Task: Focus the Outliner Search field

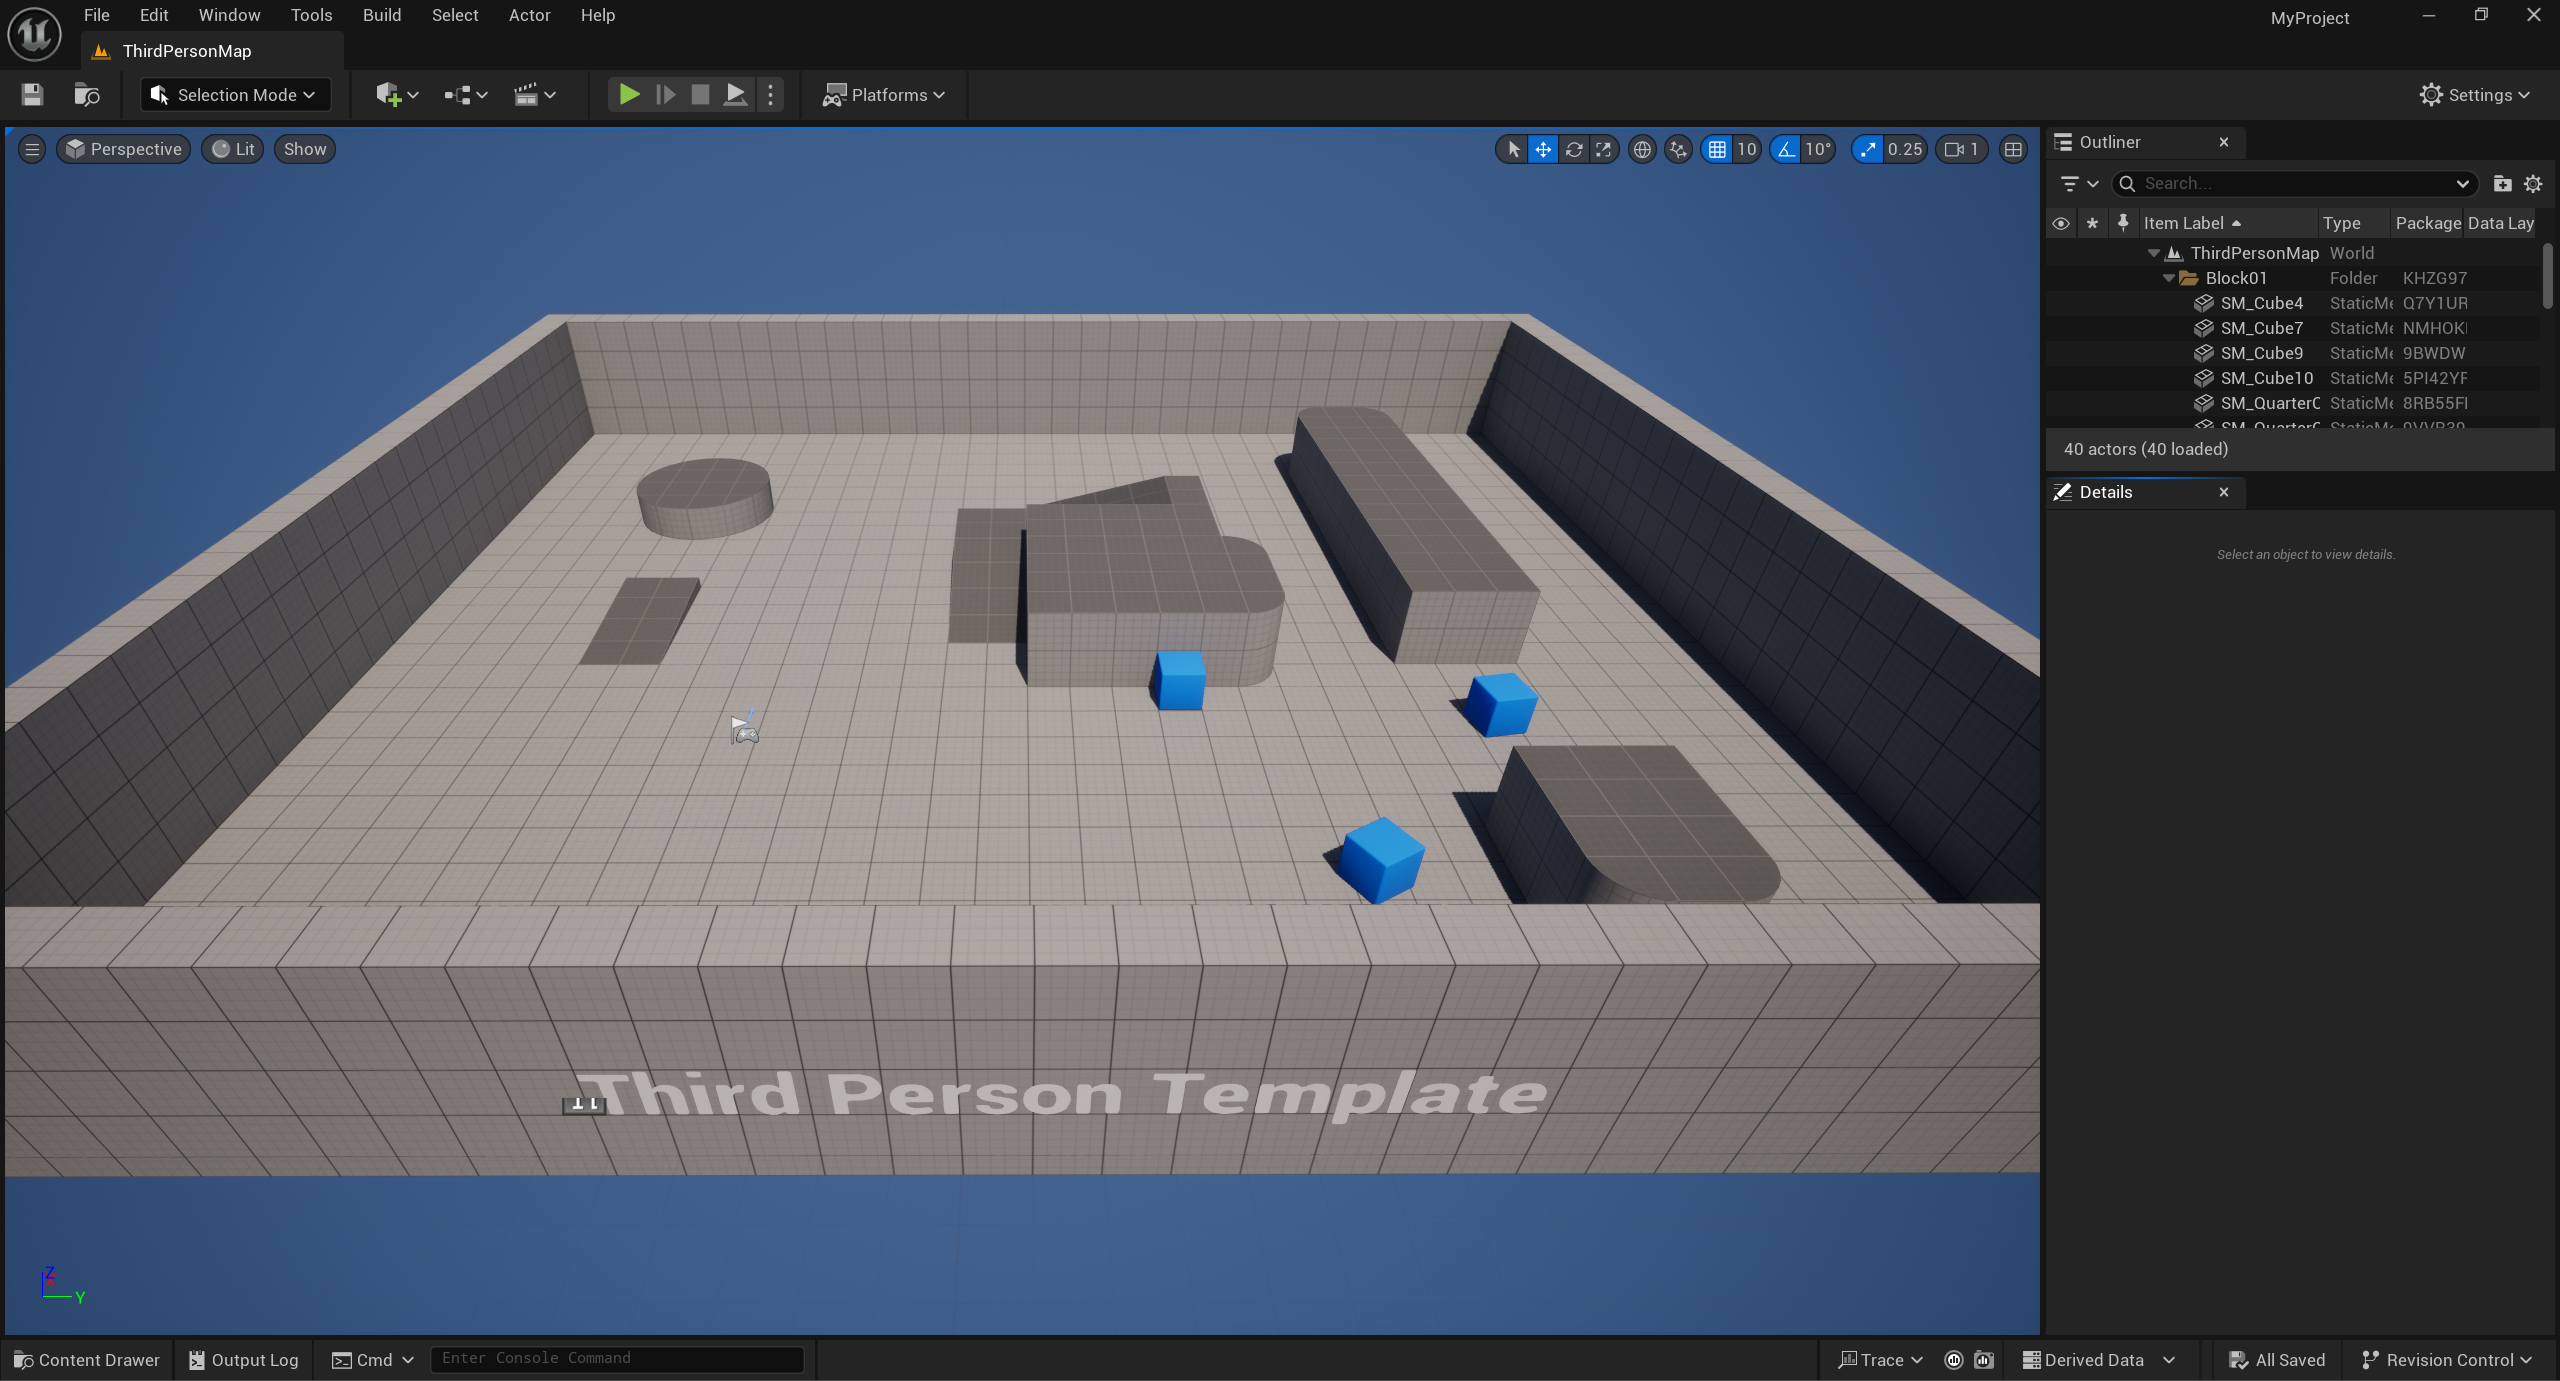Action: point(2295,184)
